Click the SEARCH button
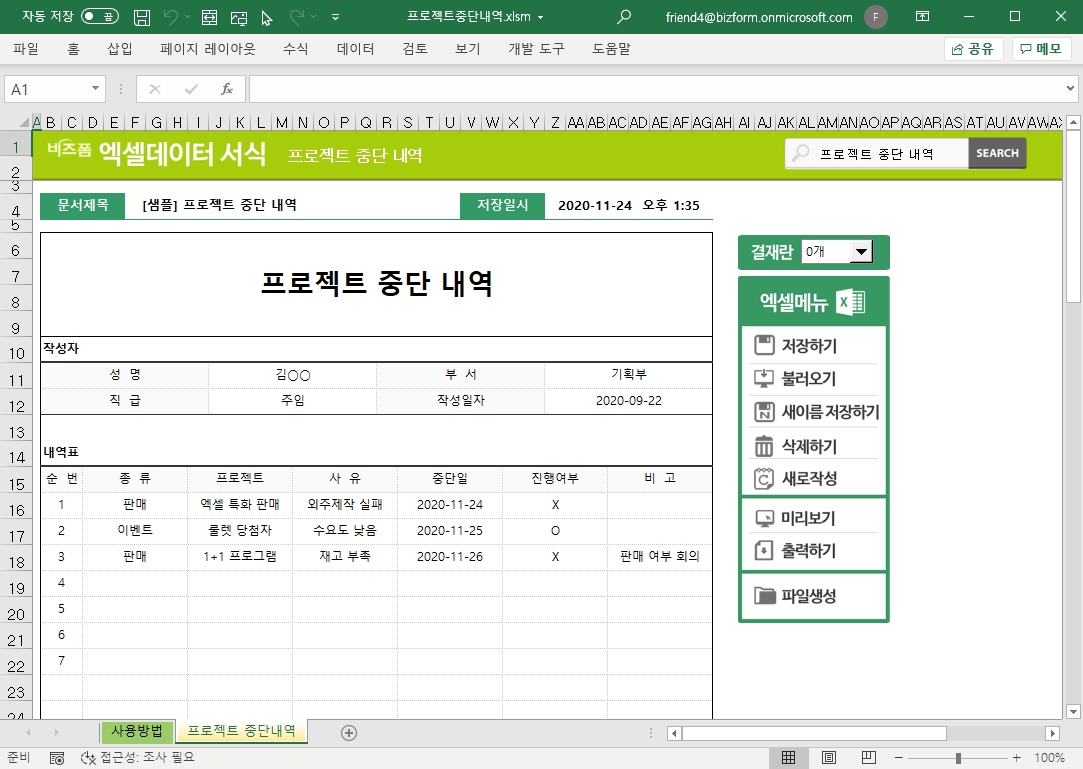This screenshot has height=769, width=1083. tap(997, 153)
